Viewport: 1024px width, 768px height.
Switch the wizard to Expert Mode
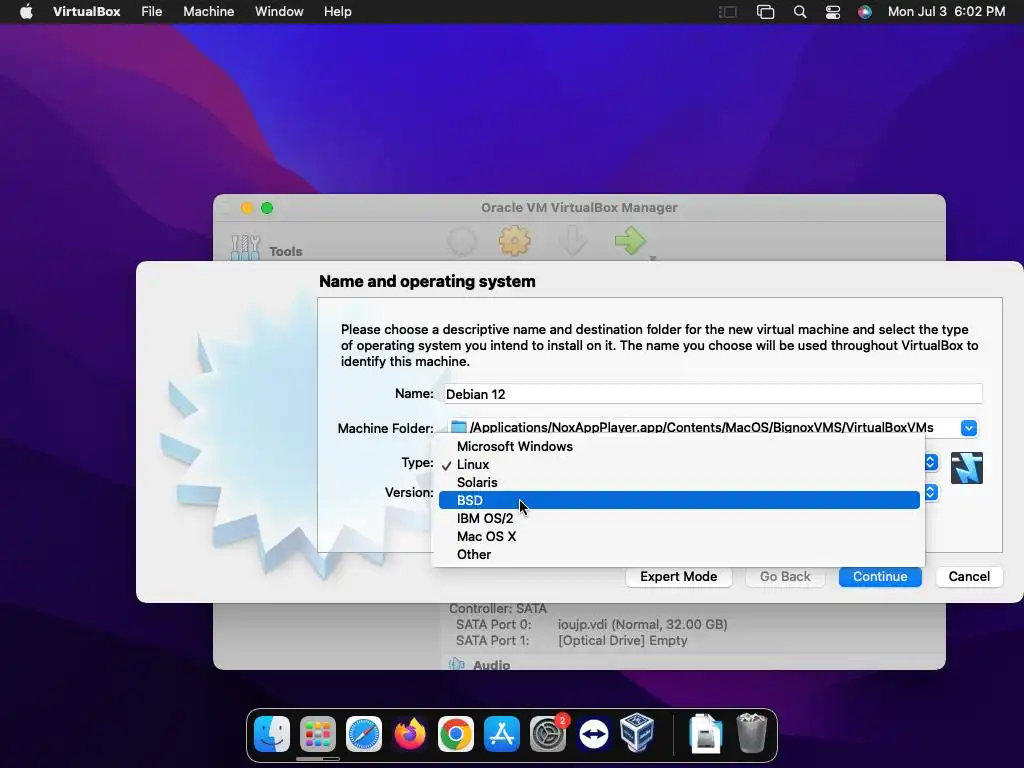tap(679, 577)
